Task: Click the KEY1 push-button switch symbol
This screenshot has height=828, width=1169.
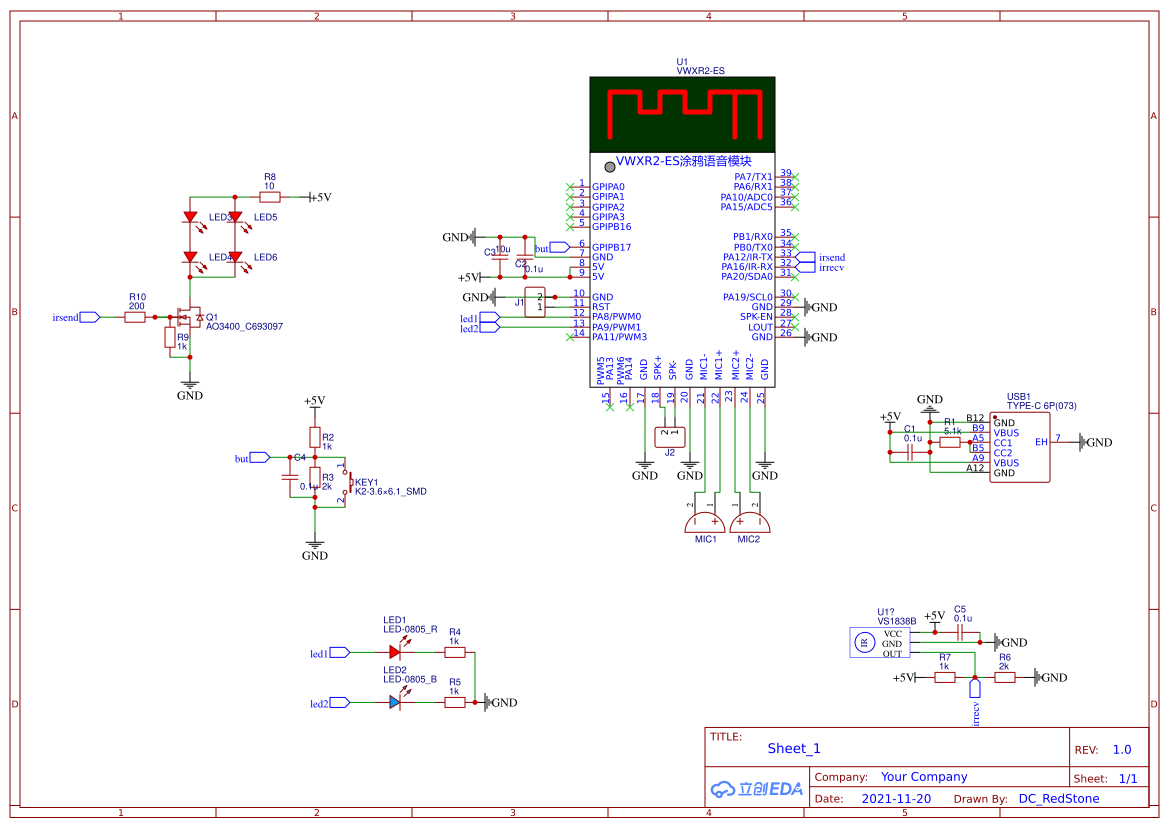Action: coord(347,482)
